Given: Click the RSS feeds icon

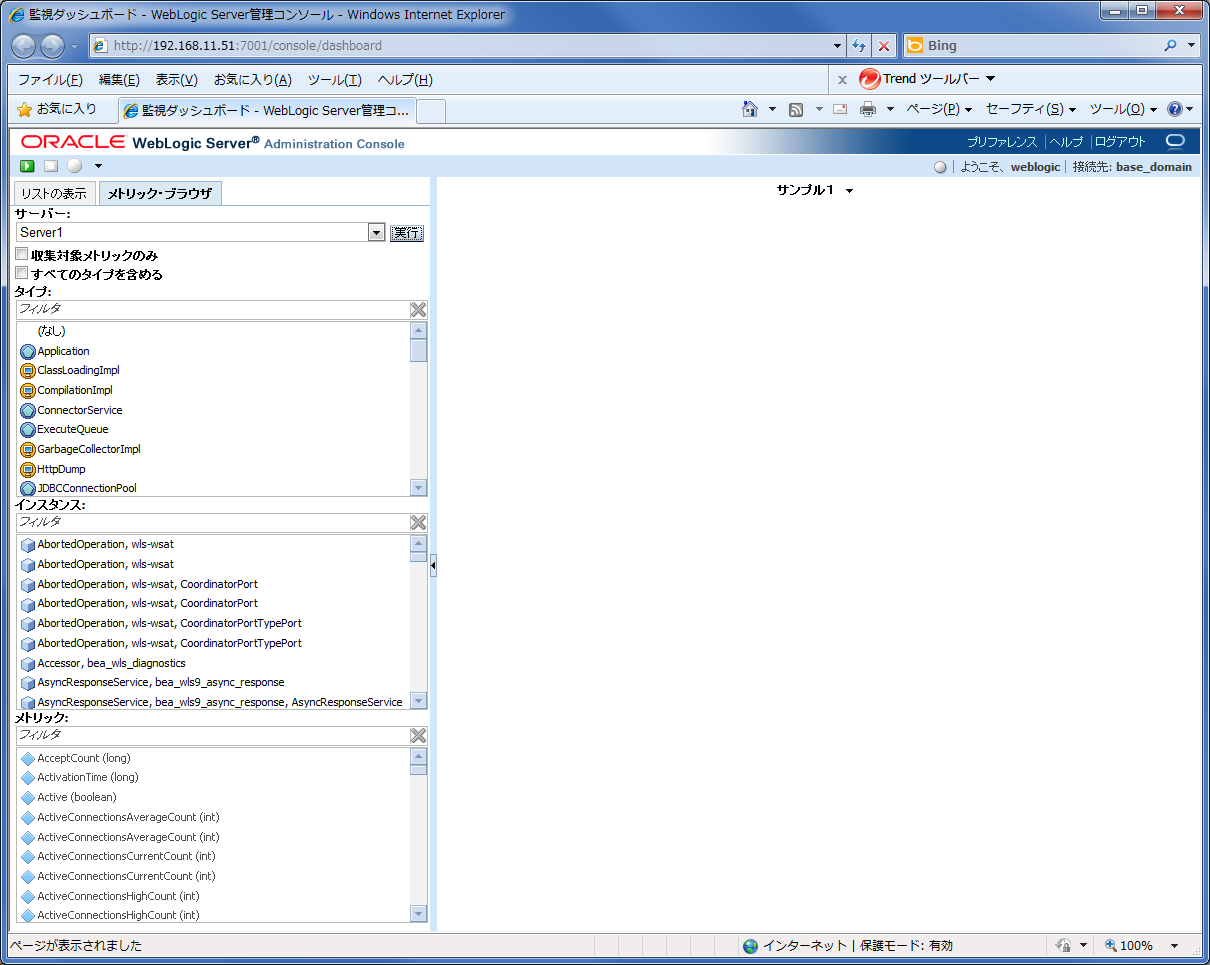Looking at the screenshot, I should 797,109.
